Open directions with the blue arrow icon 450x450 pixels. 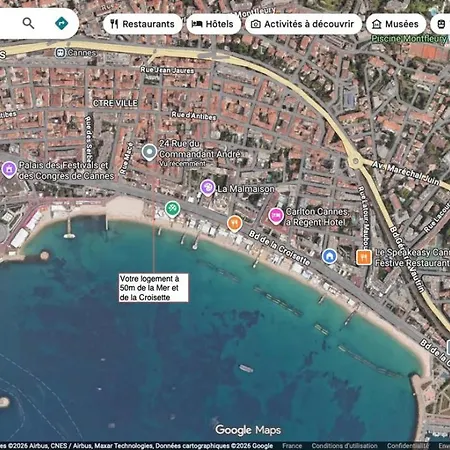[x=61, y=23]
